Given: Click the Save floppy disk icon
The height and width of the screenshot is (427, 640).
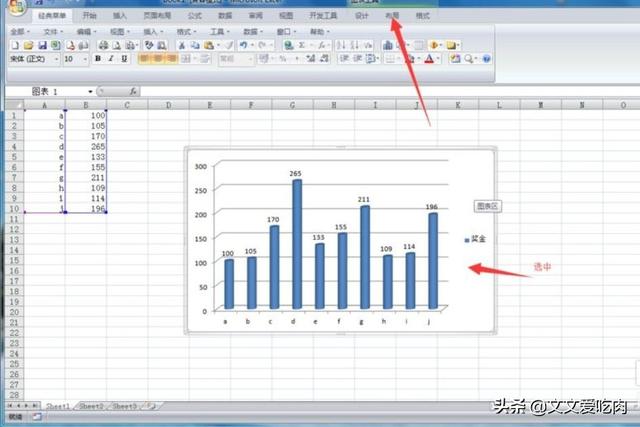Looking at the screenshot, I should click(42, 45).
